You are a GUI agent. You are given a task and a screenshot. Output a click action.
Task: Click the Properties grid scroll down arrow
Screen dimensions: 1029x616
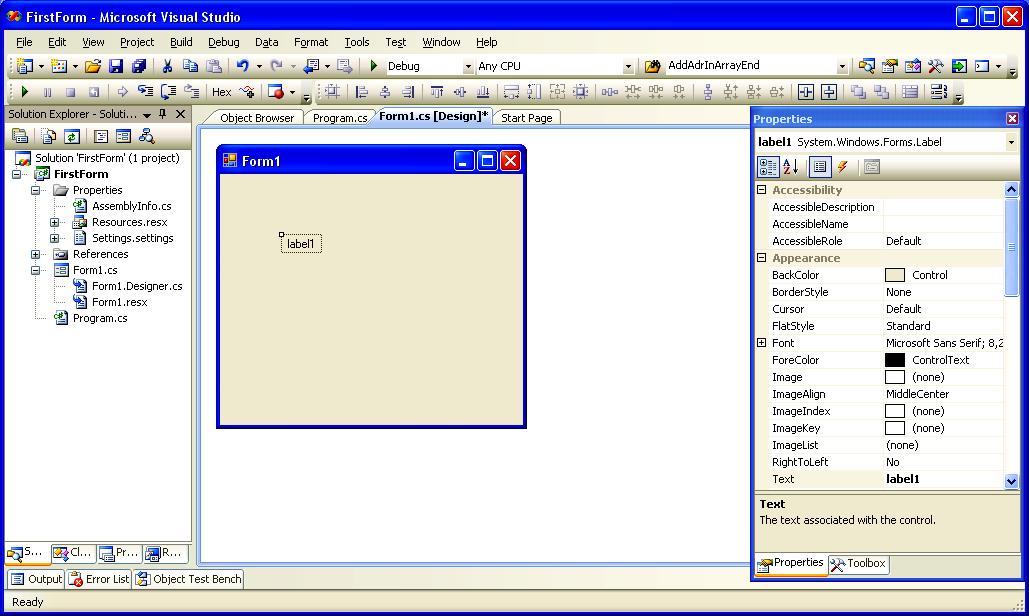(1011, 481)
